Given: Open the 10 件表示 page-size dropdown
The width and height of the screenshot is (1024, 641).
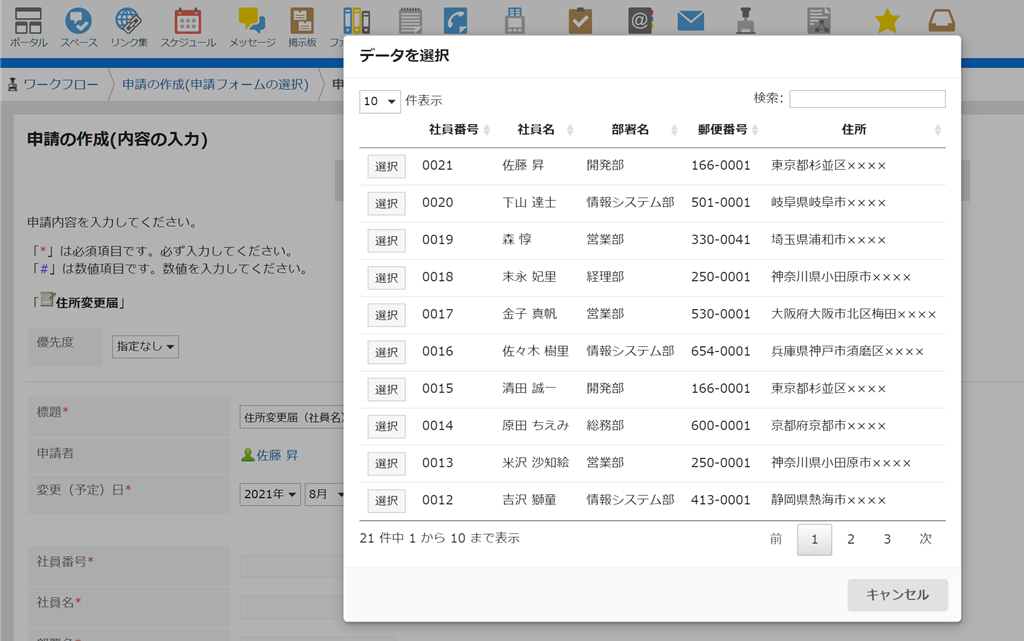Looking at the screenshot, I should (x=379, y=101).
